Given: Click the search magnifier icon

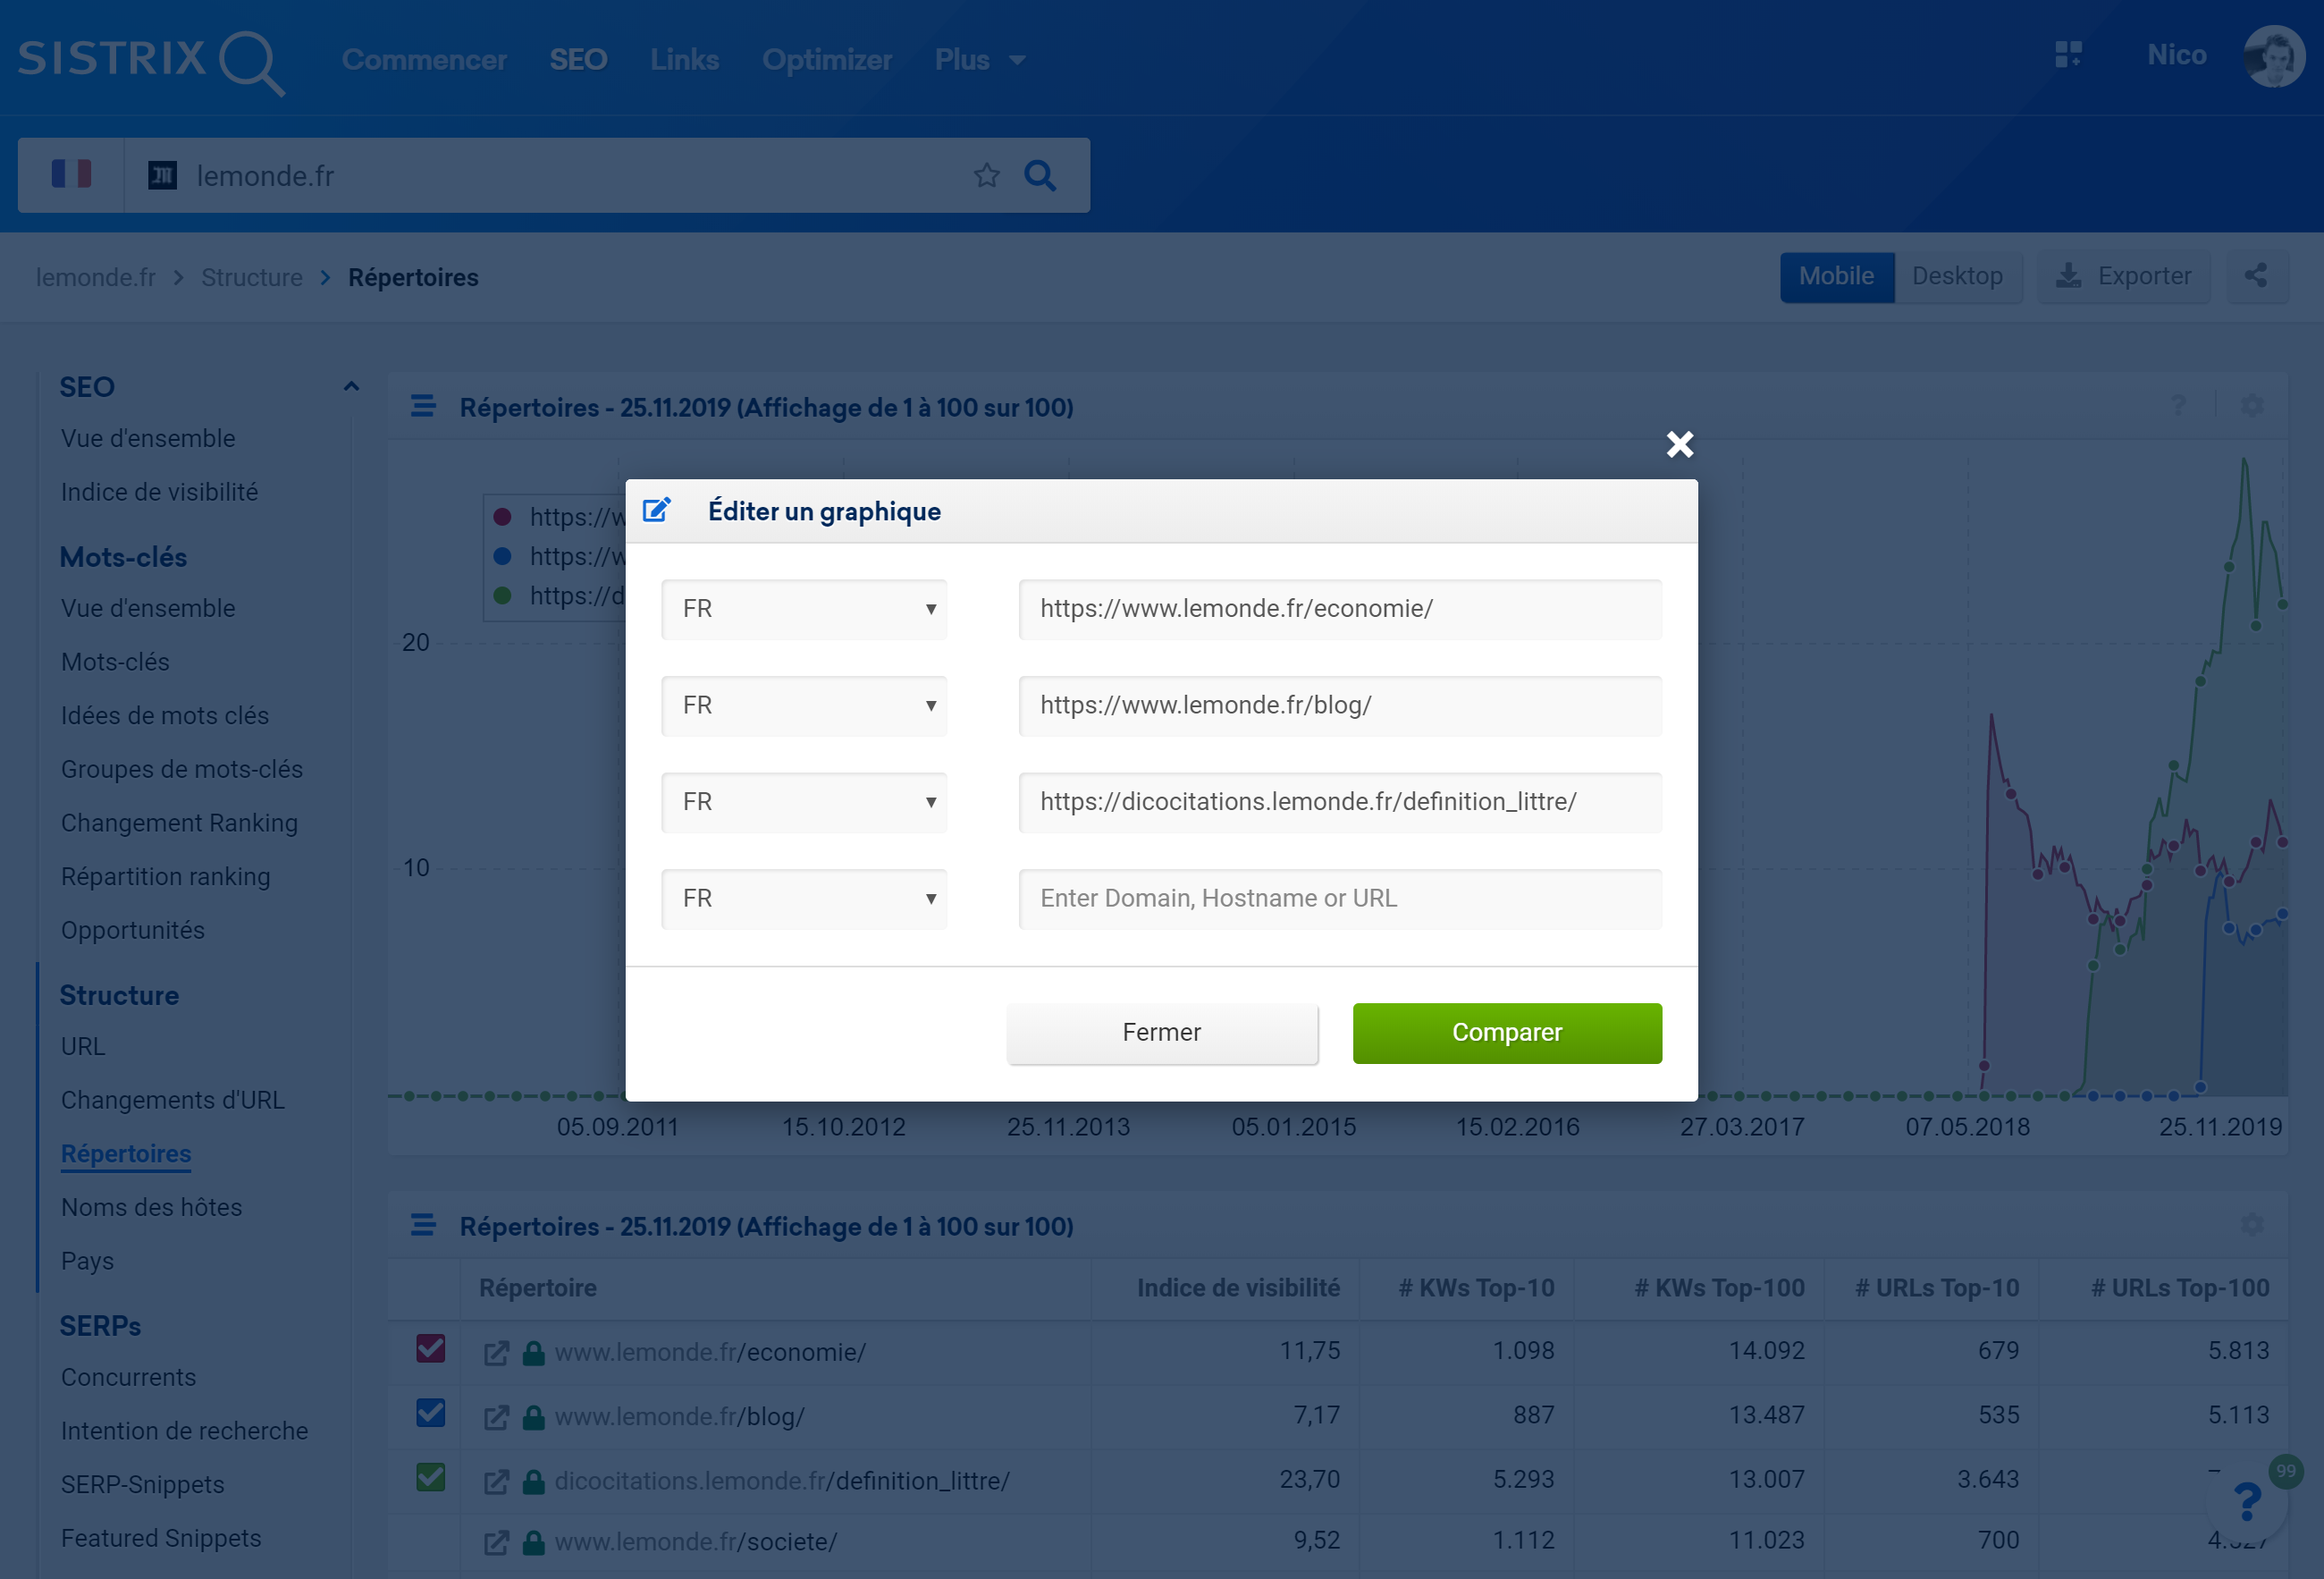Looking at the screenshot, I should 1040,174.
